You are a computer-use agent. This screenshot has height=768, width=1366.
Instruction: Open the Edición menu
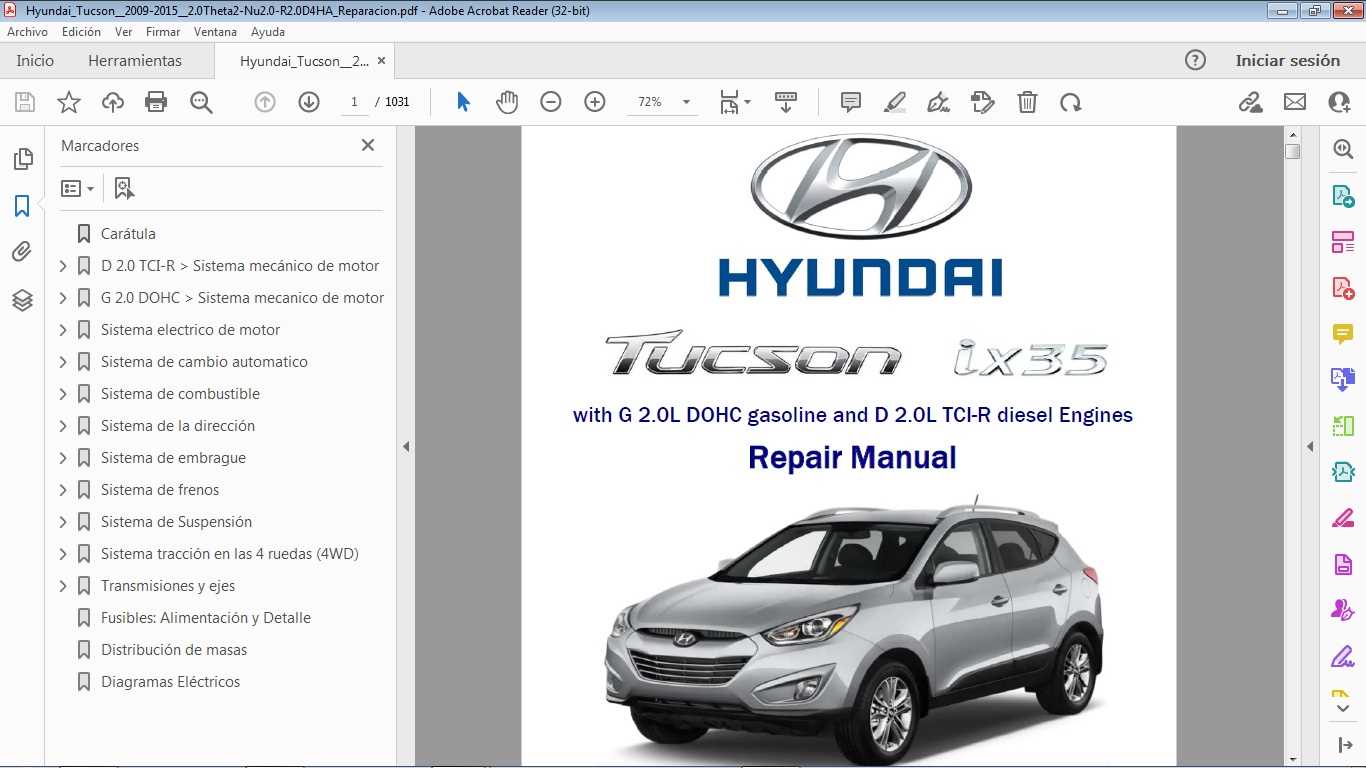tap(81, 32)
